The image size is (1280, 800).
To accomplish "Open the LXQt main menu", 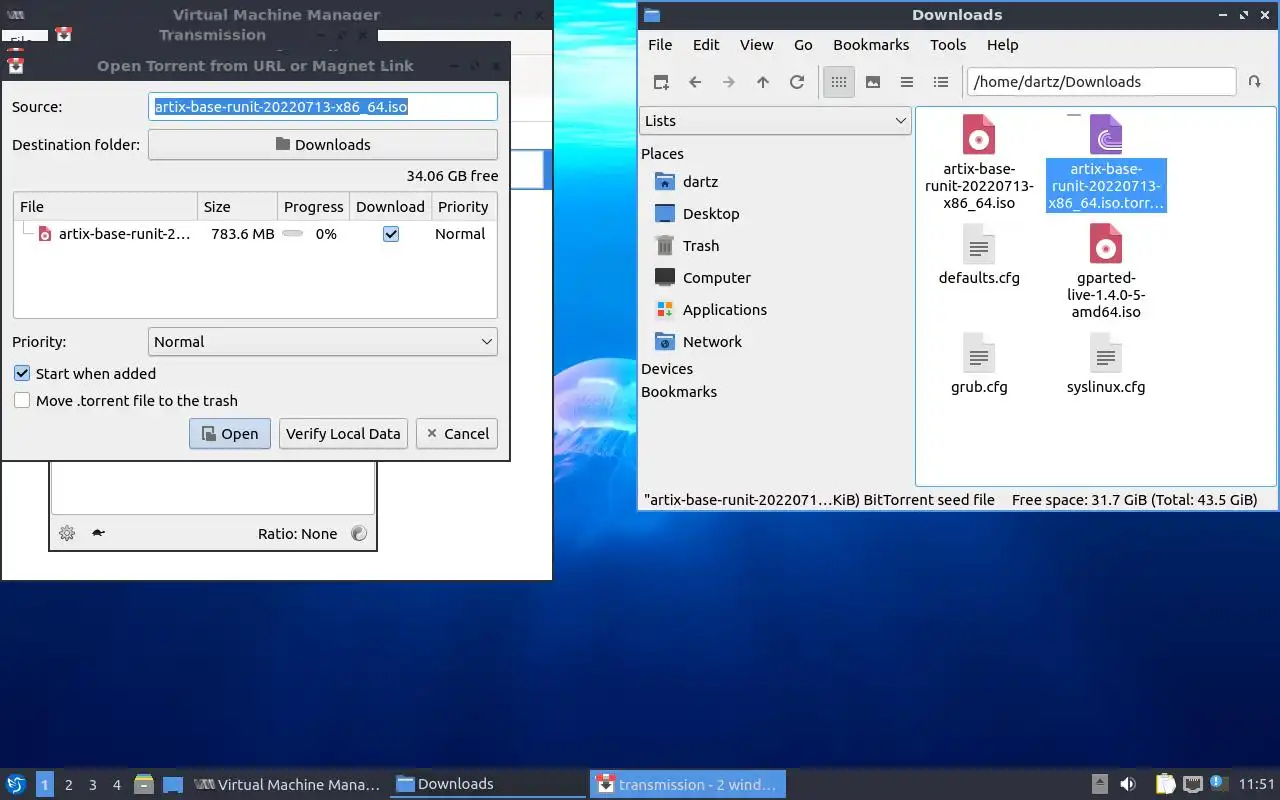I will pos(16,784).
